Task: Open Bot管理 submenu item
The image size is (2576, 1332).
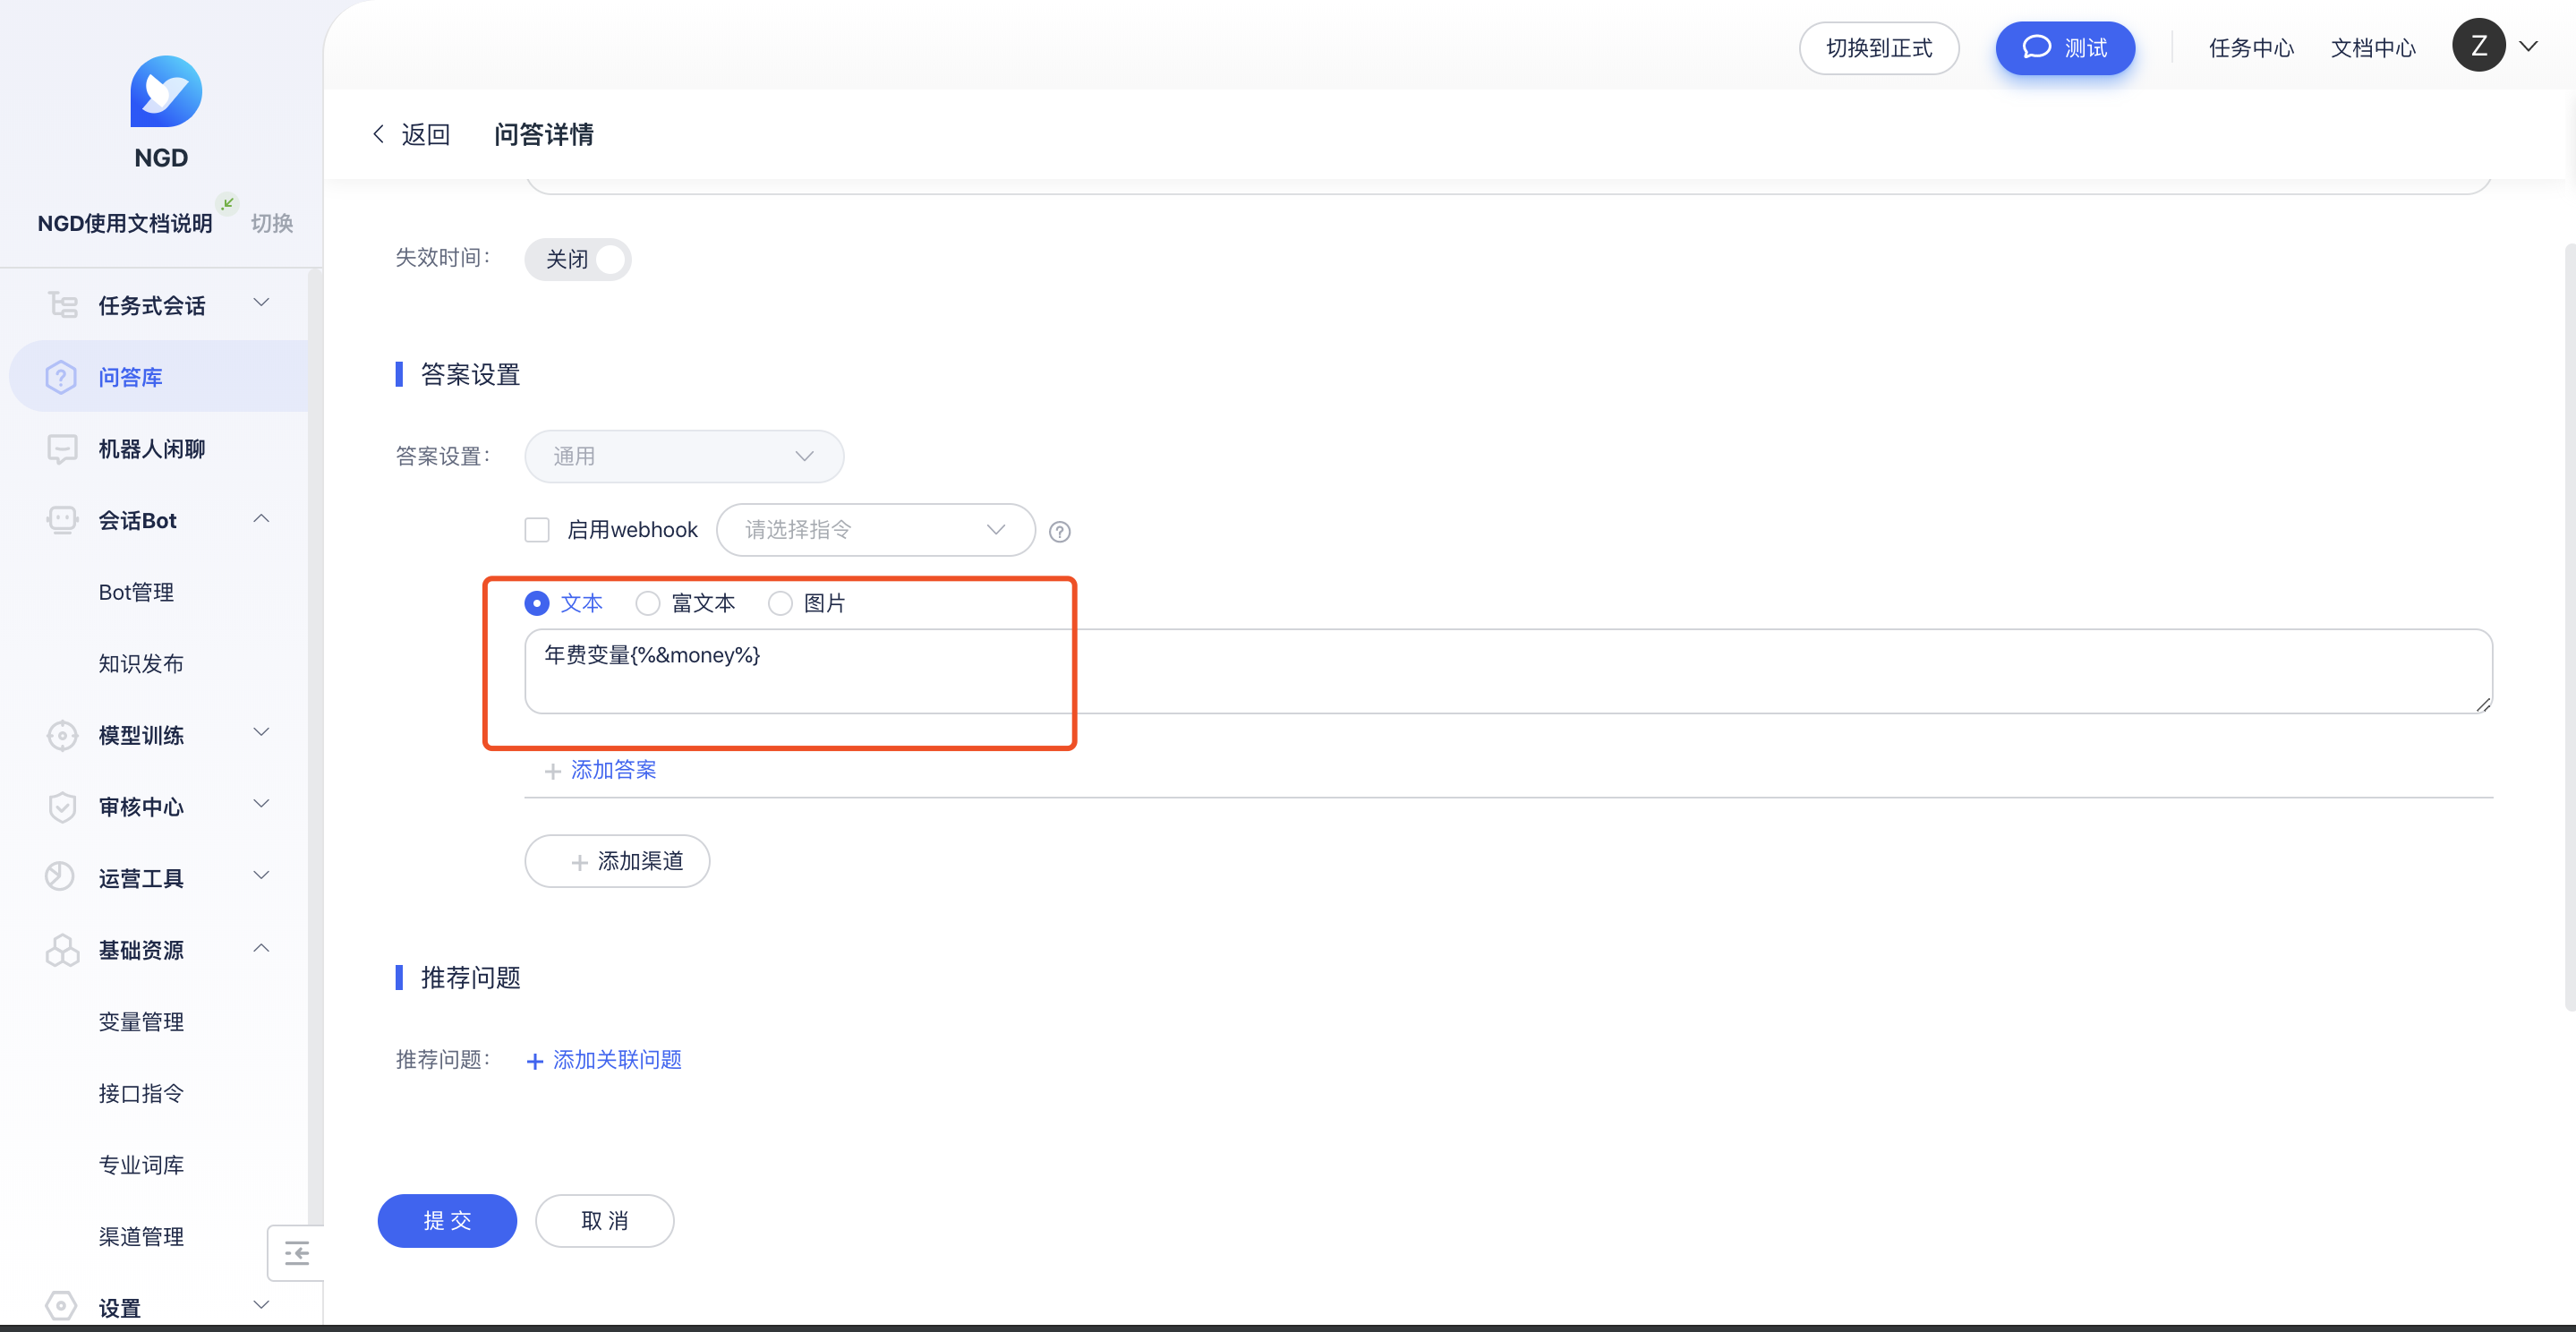Action: click(x=136, y=592)
